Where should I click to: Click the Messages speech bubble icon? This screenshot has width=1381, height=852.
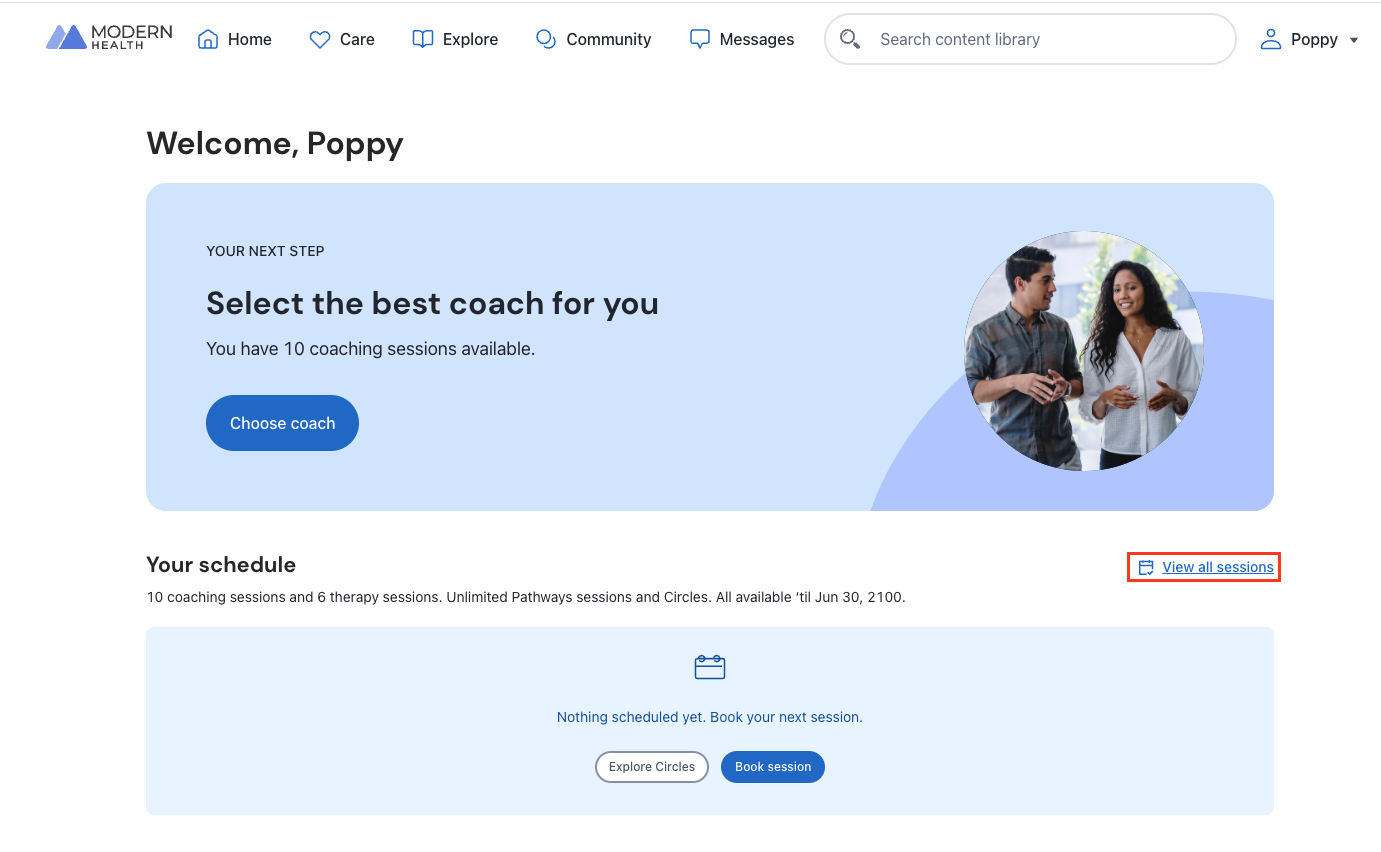tap(700, 39)
